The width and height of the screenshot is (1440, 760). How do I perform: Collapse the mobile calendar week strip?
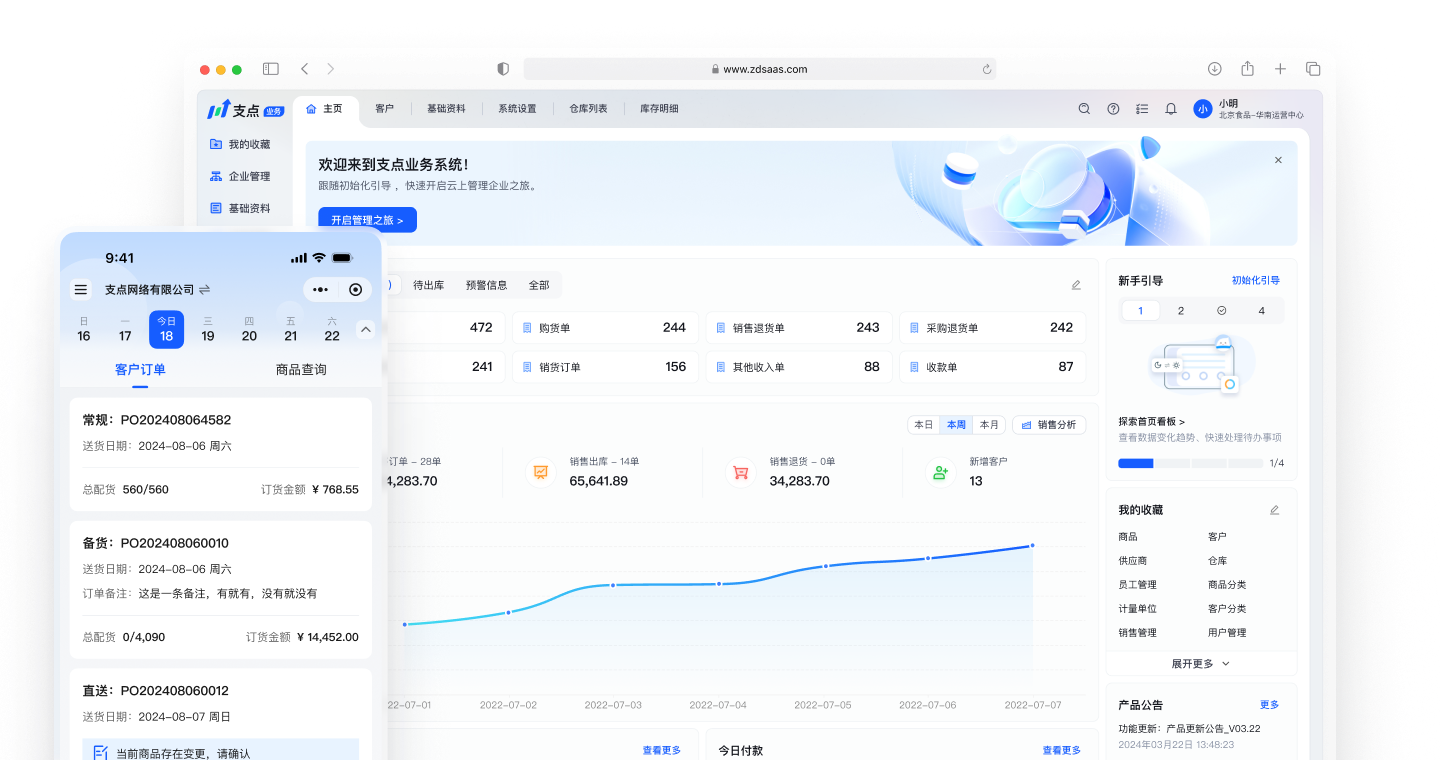pyautogui.click(x=366, y=329)
